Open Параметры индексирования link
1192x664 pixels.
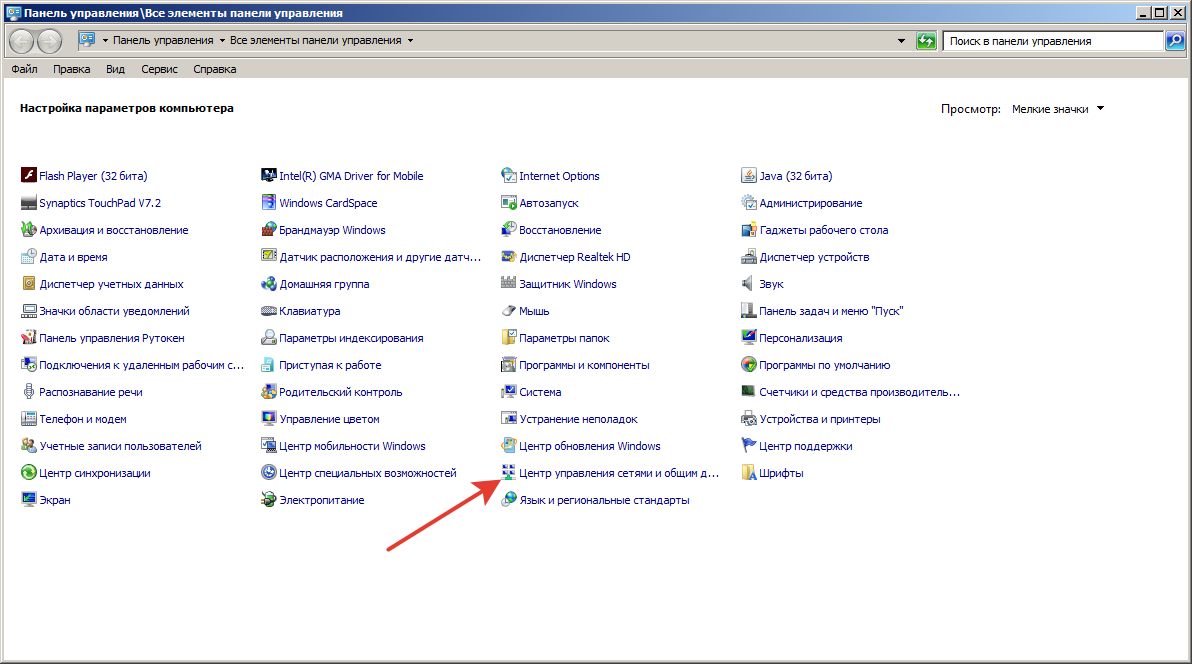coord(351,338)
